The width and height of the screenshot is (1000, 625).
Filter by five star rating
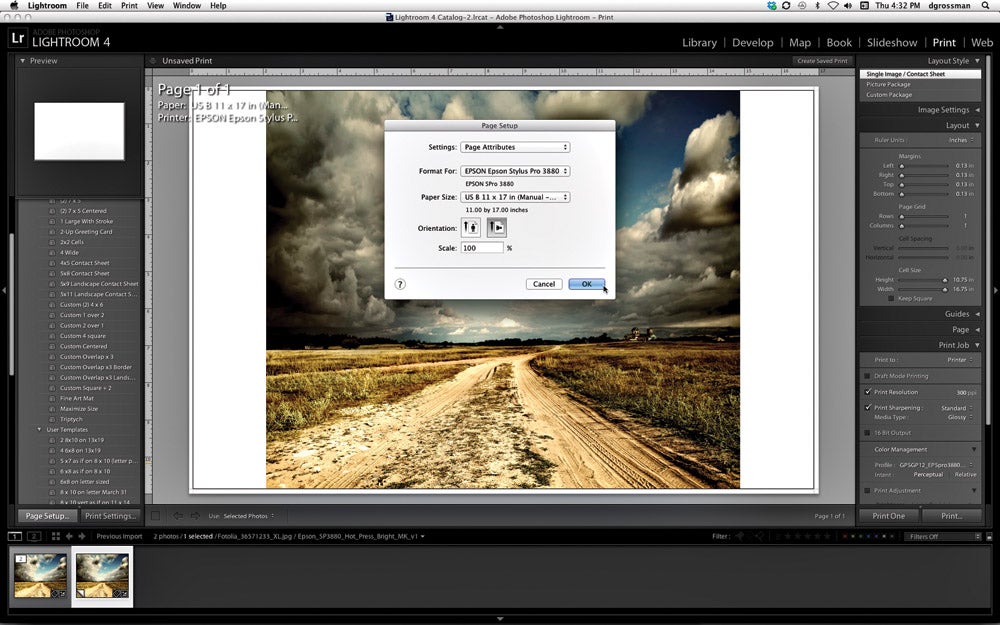(827, 536)
